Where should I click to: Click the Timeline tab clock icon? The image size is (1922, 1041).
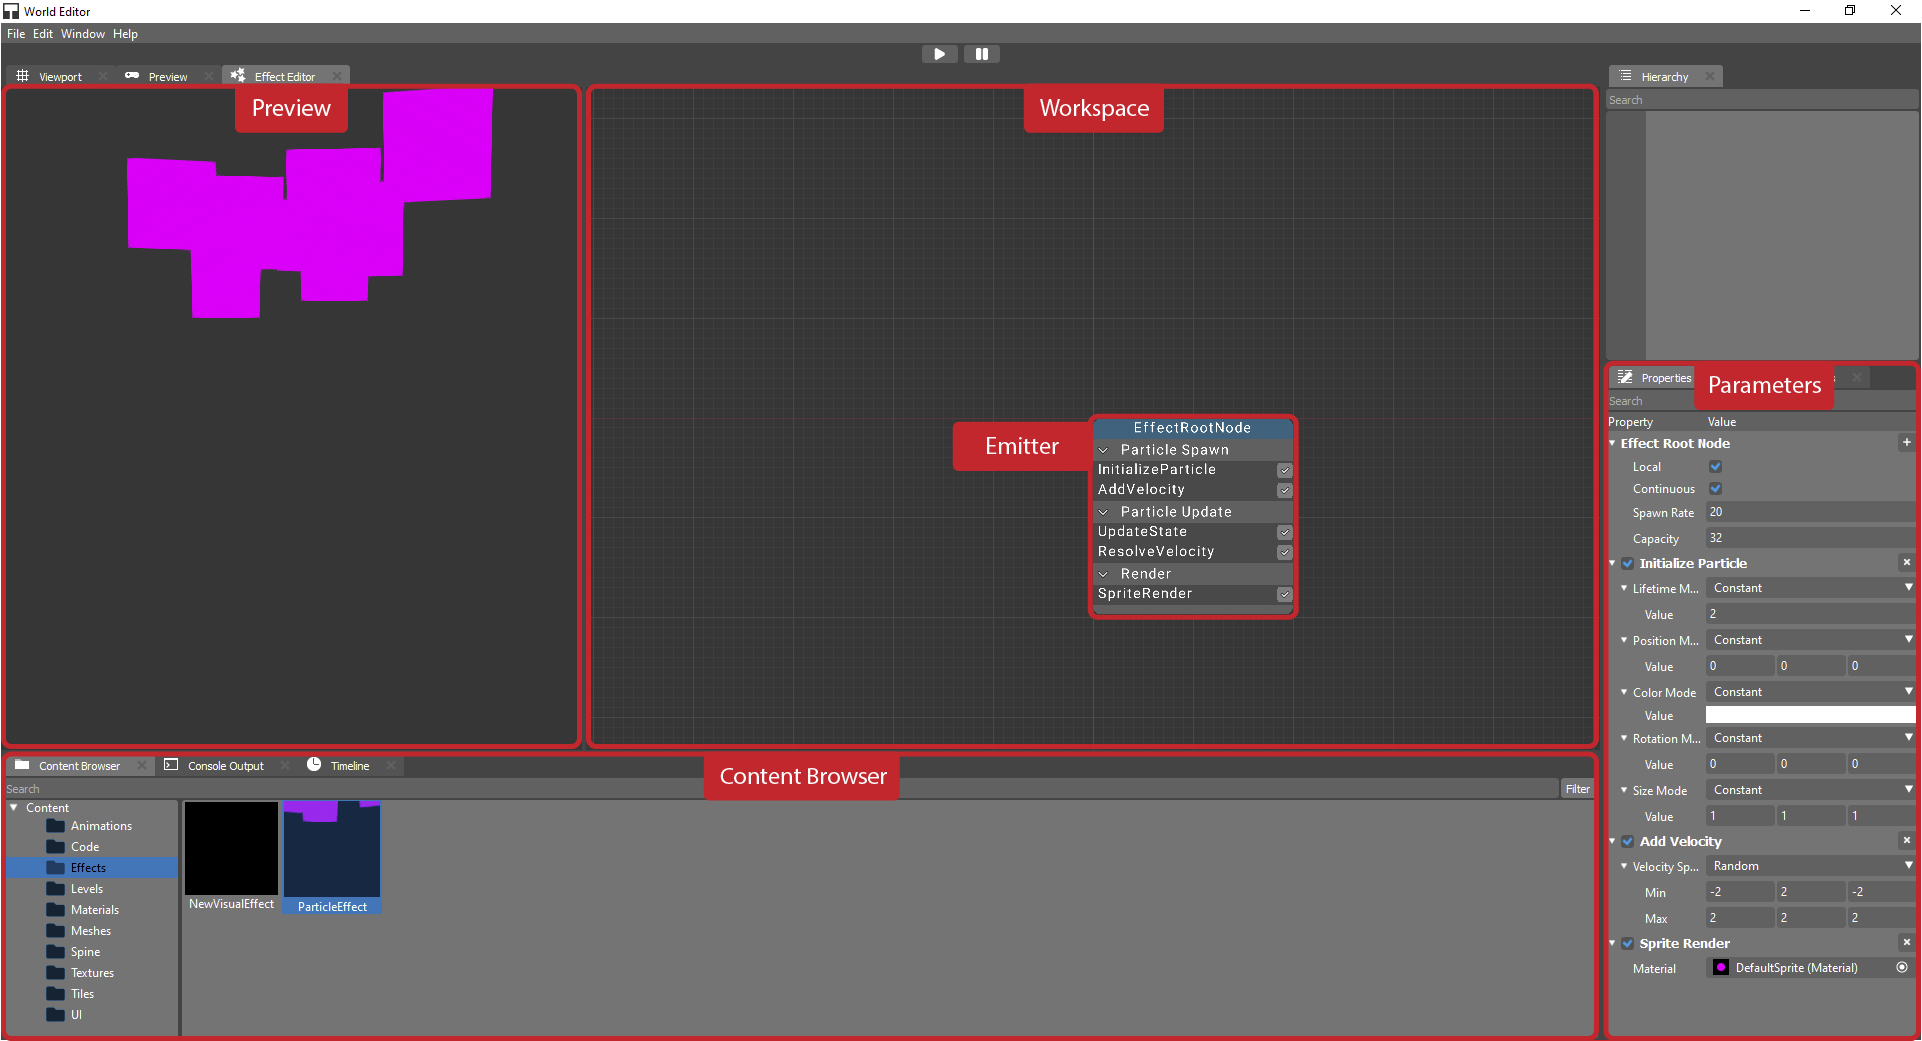tap(314, 765)
